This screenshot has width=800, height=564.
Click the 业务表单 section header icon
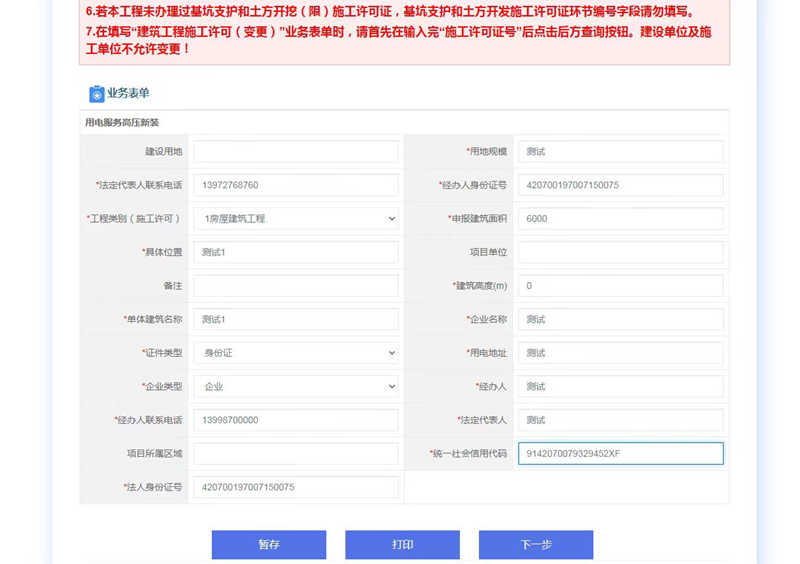tap(96, 94)
